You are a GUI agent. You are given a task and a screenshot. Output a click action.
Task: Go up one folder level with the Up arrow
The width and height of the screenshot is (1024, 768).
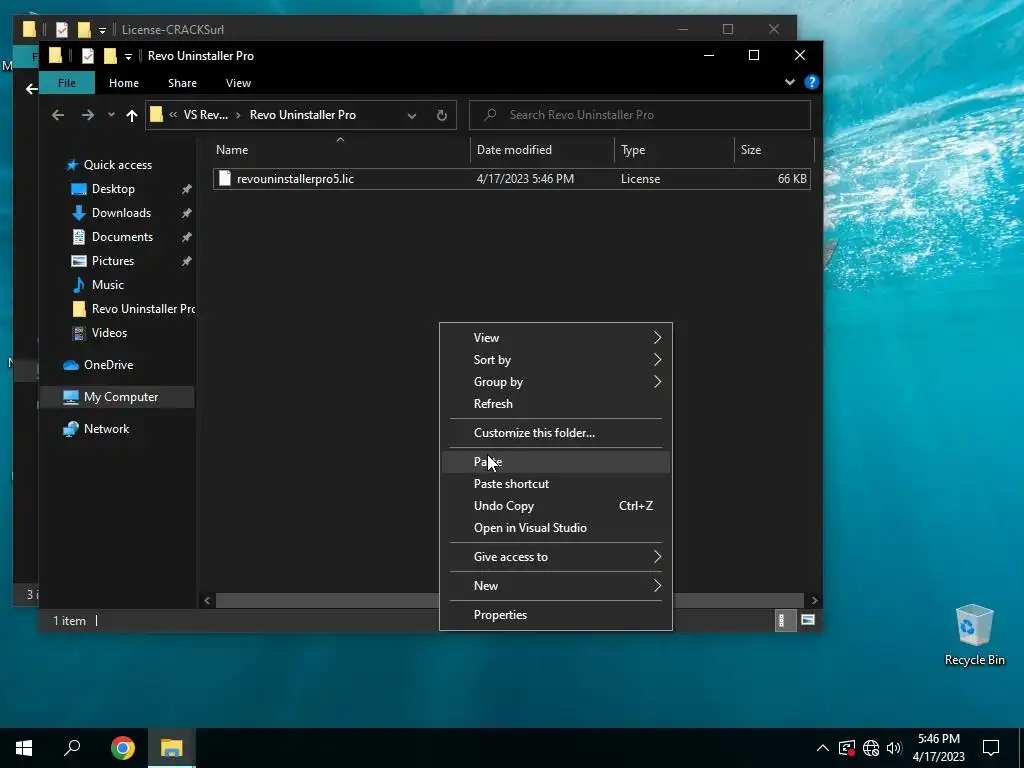click(x=132, y=115)
